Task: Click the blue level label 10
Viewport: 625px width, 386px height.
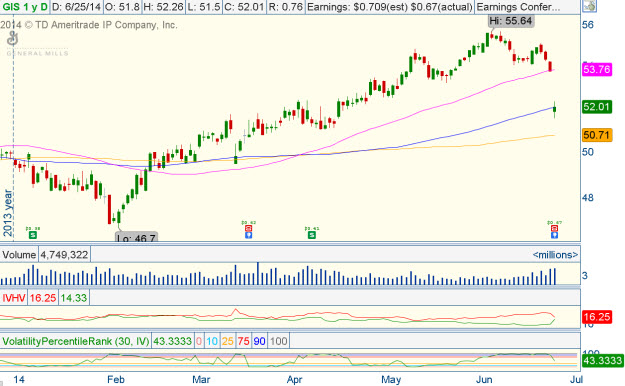Action: (x=212, y=341)
